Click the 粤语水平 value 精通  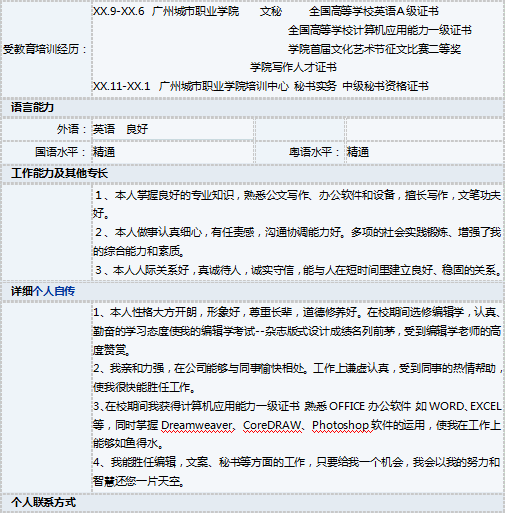358,152
